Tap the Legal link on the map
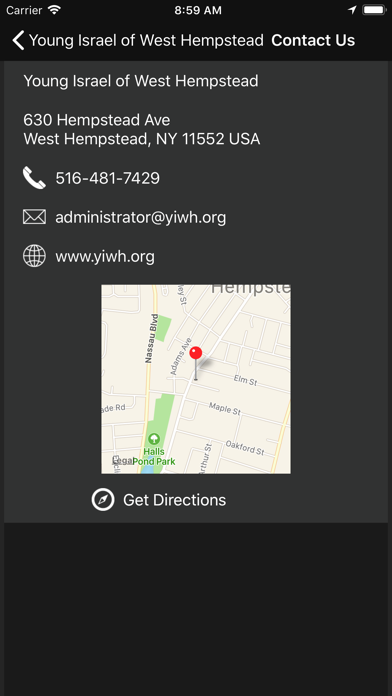 coord(123,461)
